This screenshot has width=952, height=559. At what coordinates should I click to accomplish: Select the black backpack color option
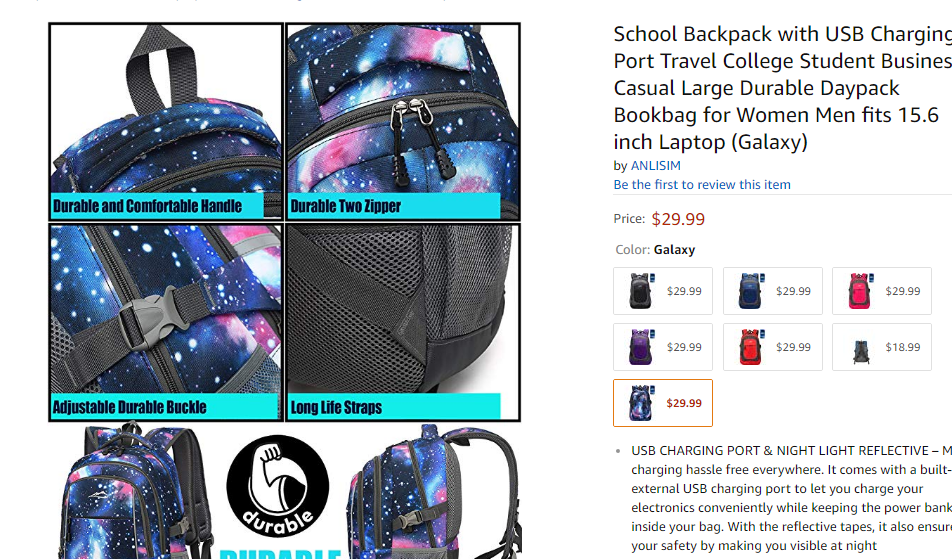662,291
